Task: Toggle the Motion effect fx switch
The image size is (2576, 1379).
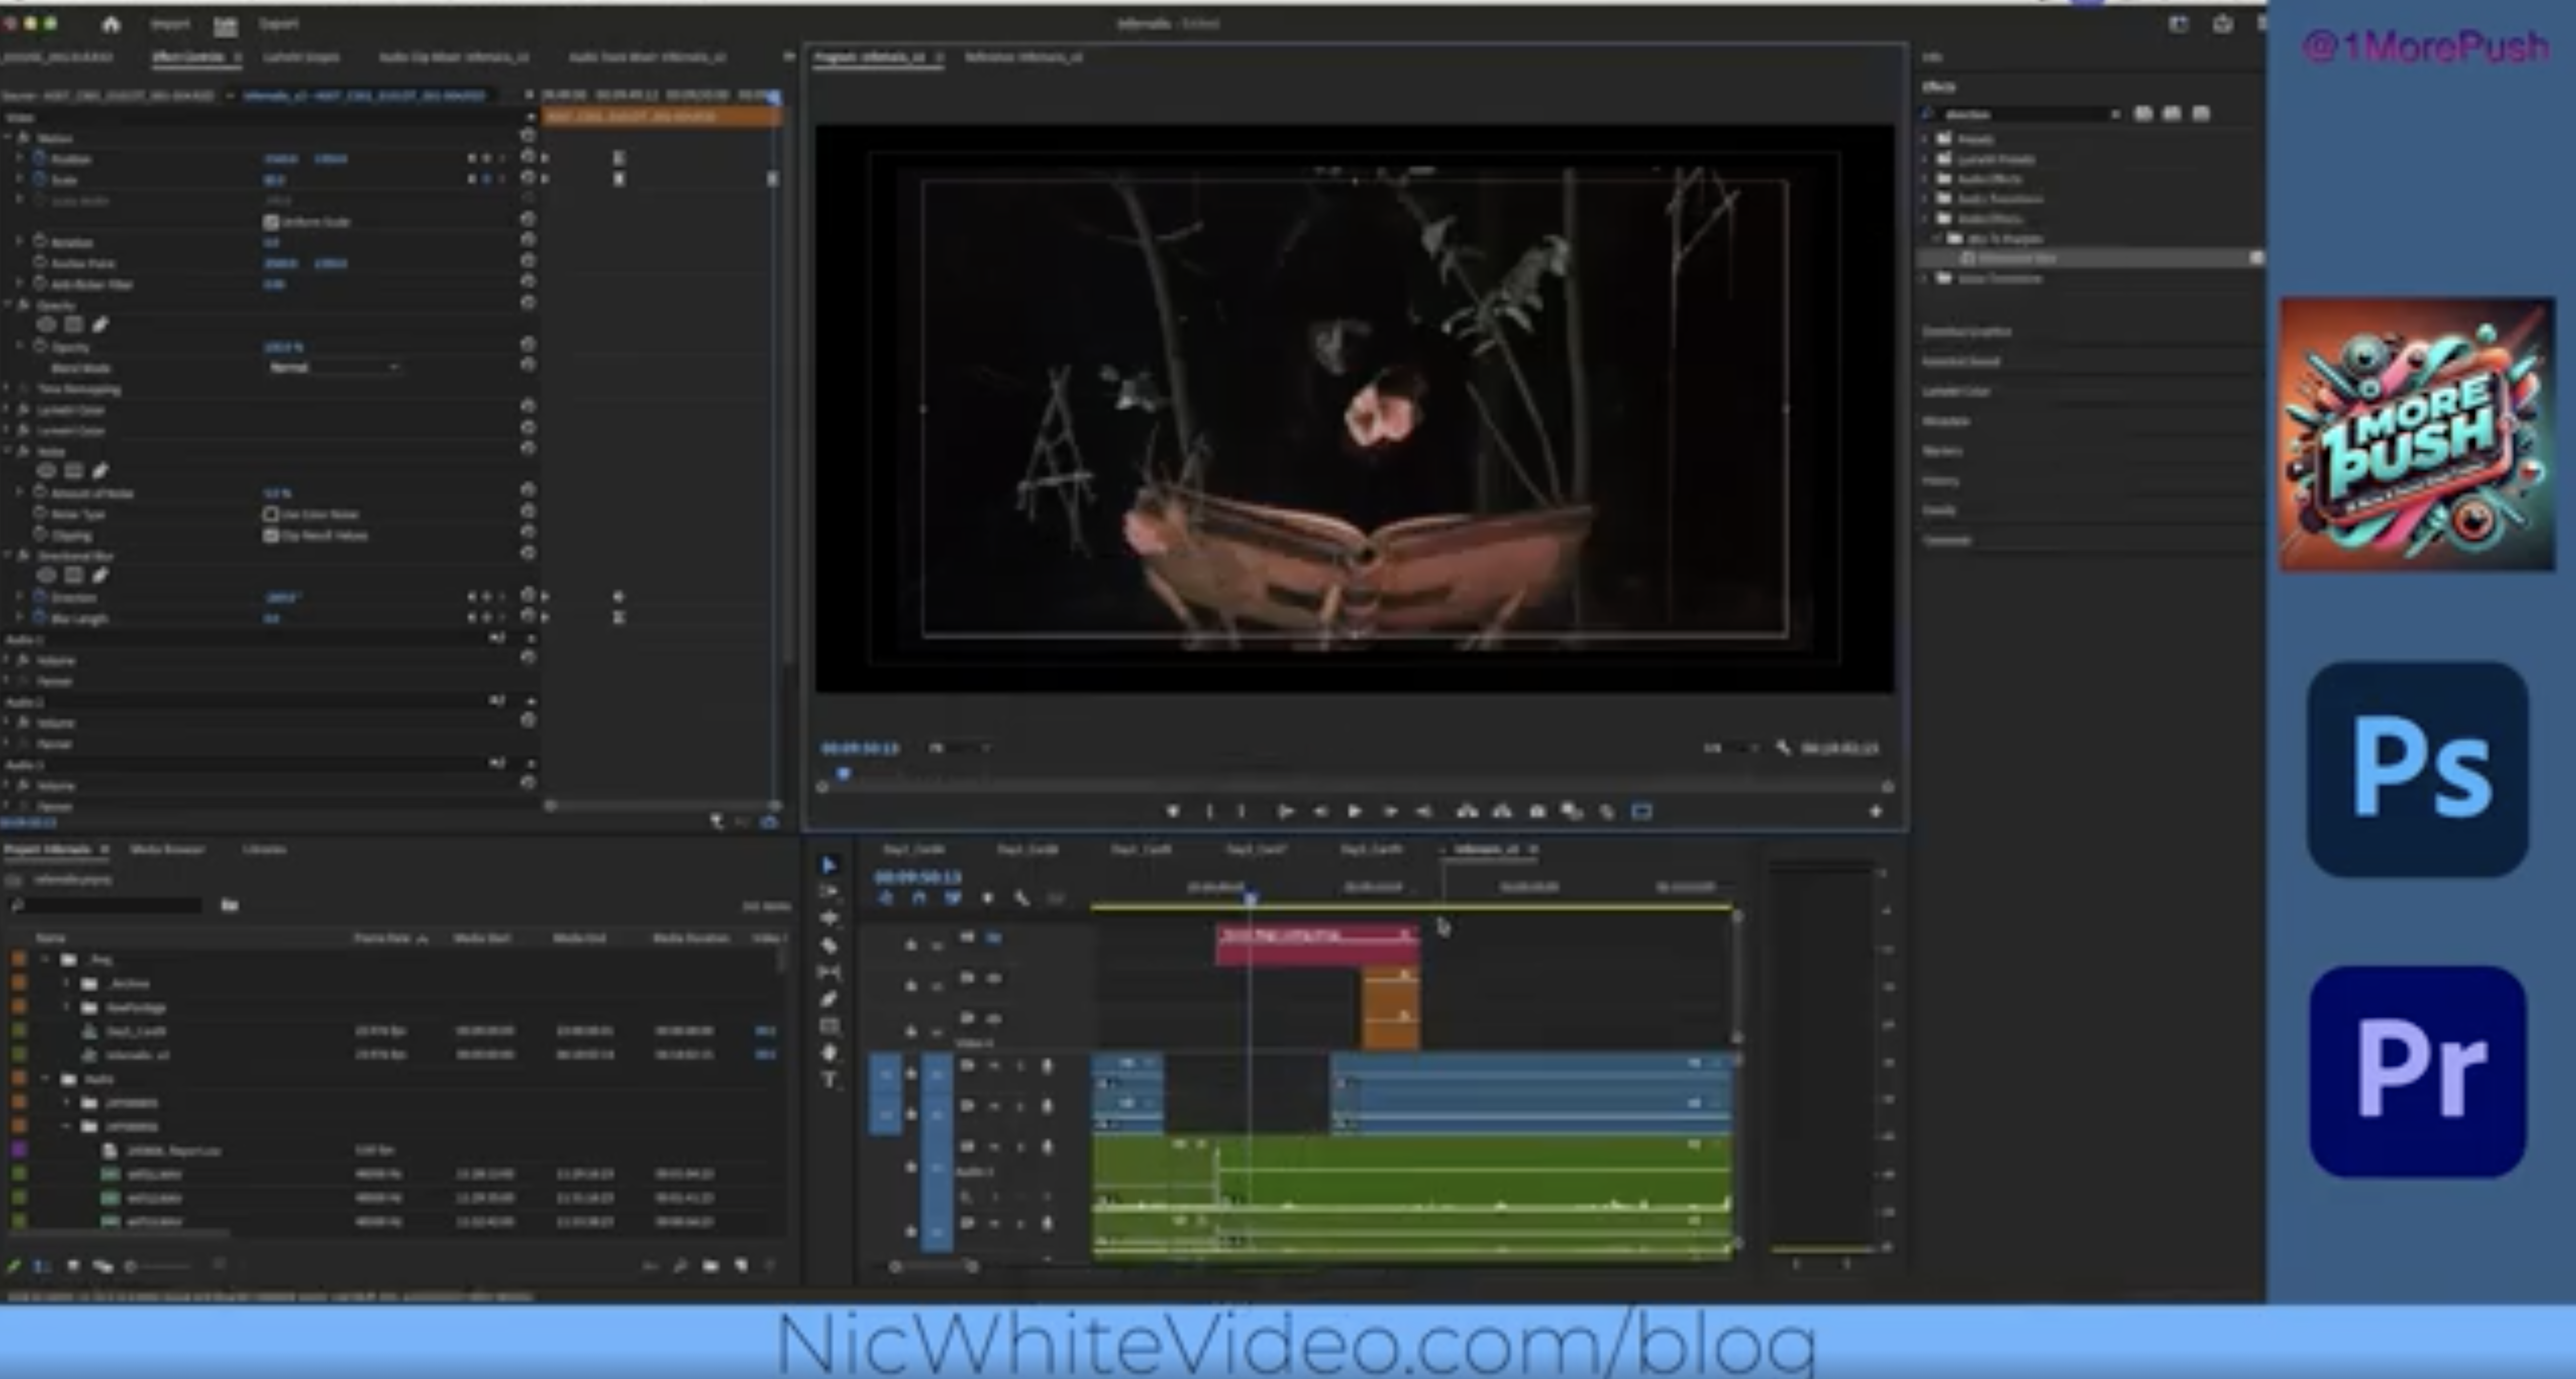Action: point(24,138)
